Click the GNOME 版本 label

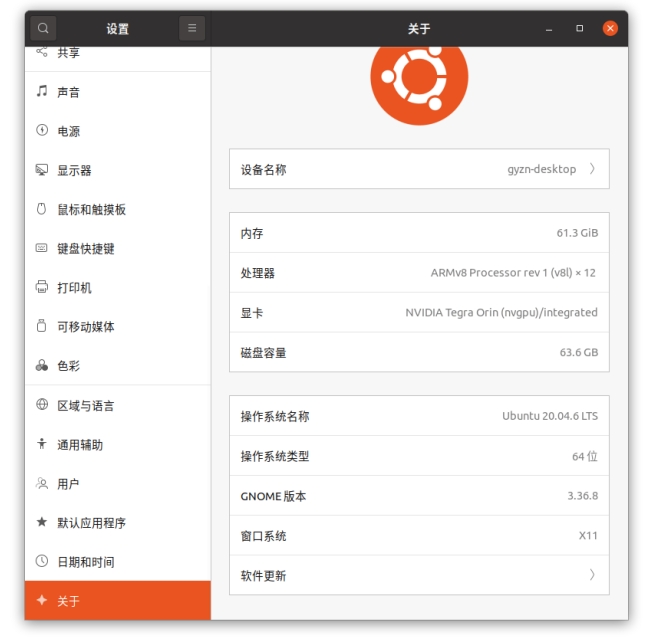(x=273, y=496)
